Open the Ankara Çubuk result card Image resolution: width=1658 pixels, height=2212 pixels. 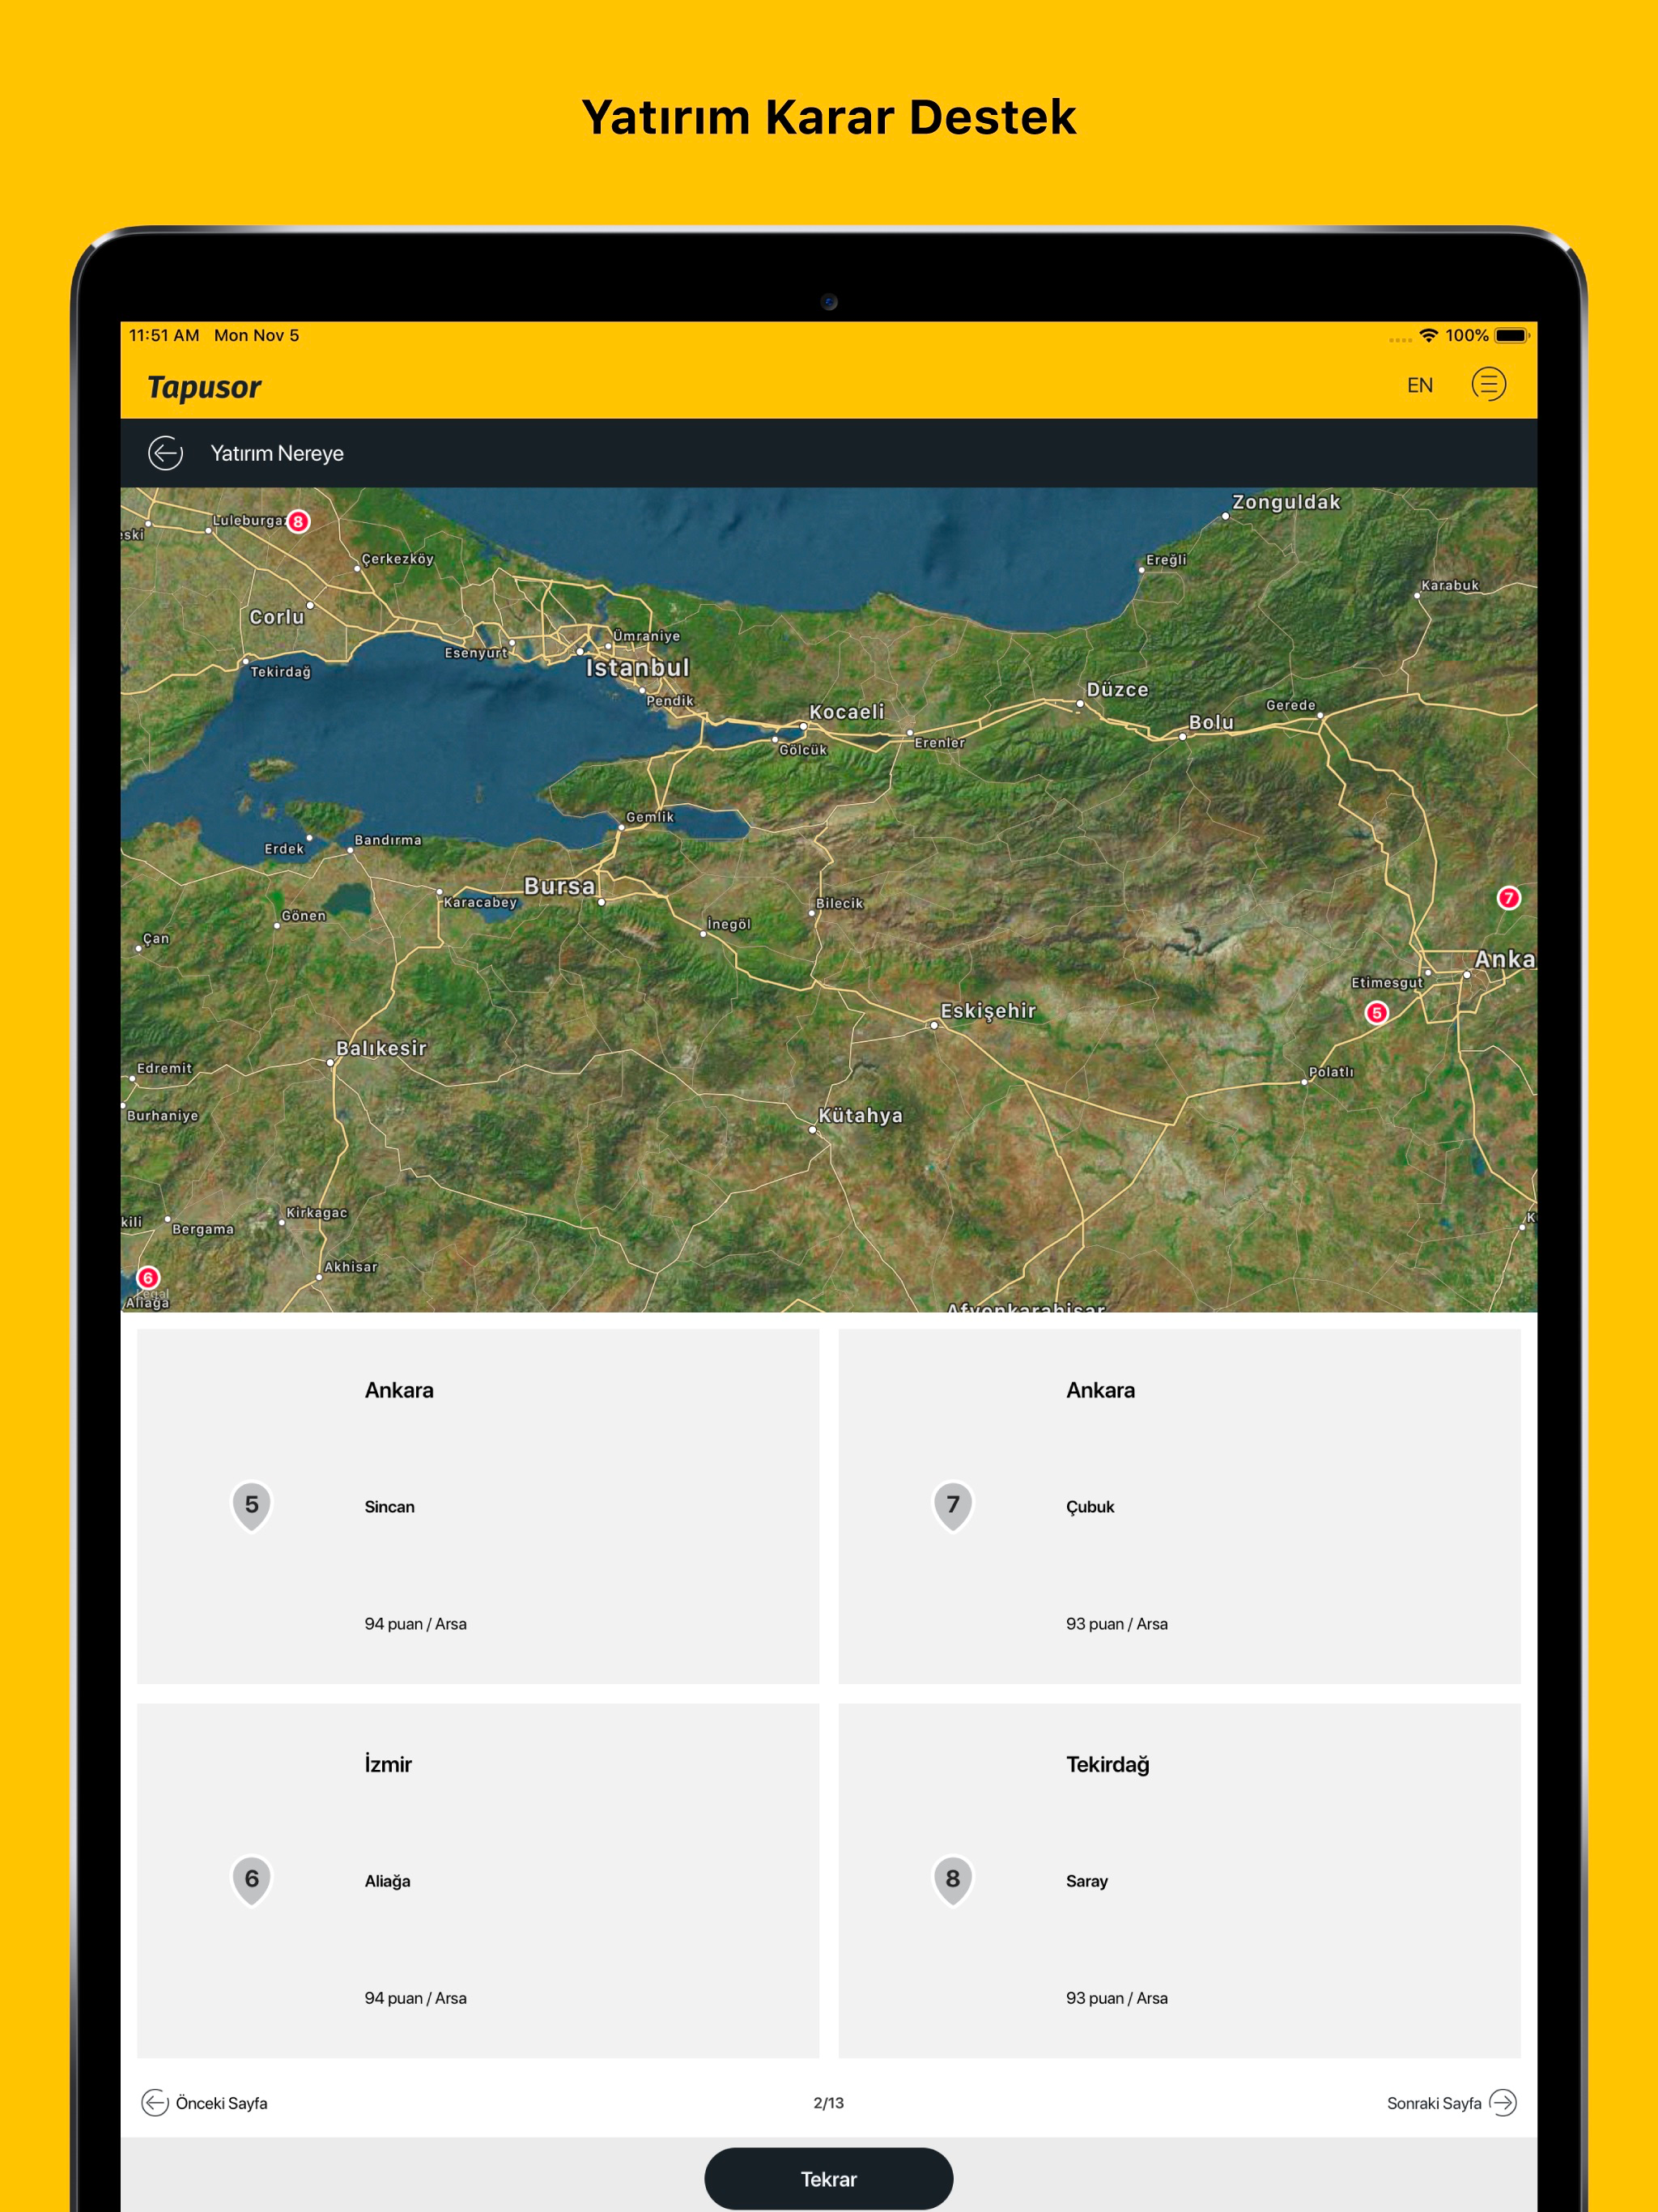click(1179, 1505)
